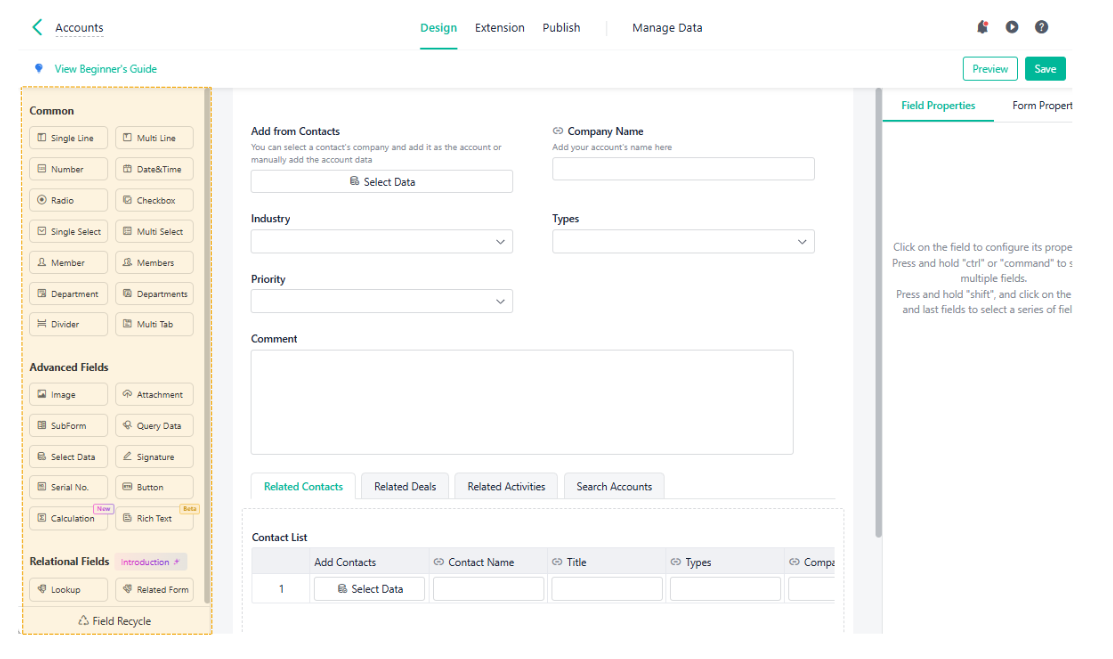1113x659 pixels.
Task: Add a Multi Select field
Action: 154,232
